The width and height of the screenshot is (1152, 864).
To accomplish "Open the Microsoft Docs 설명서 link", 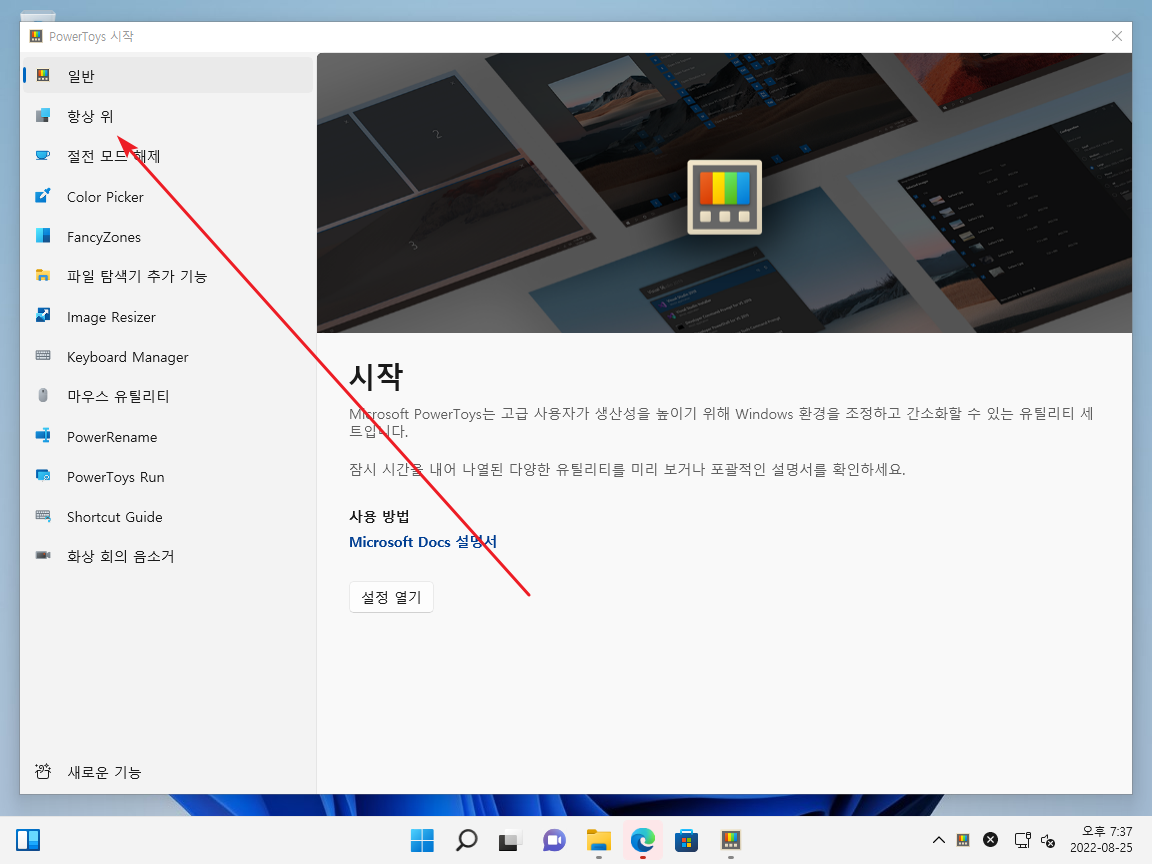I will (x=422, y=542).
